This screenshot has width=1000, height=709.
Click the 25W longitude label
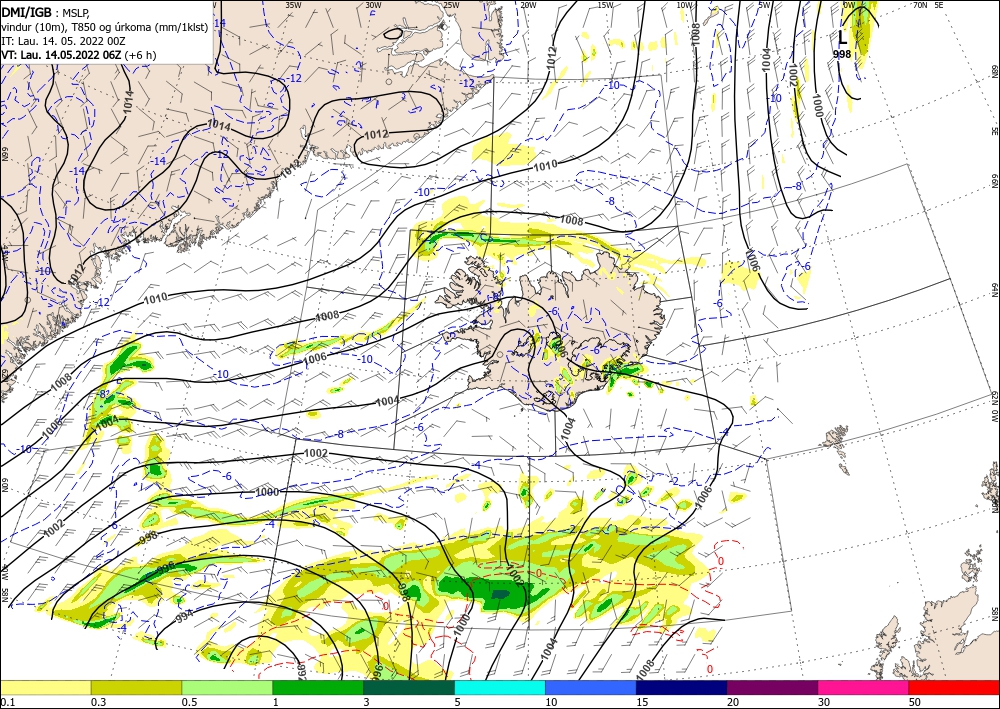451,5
